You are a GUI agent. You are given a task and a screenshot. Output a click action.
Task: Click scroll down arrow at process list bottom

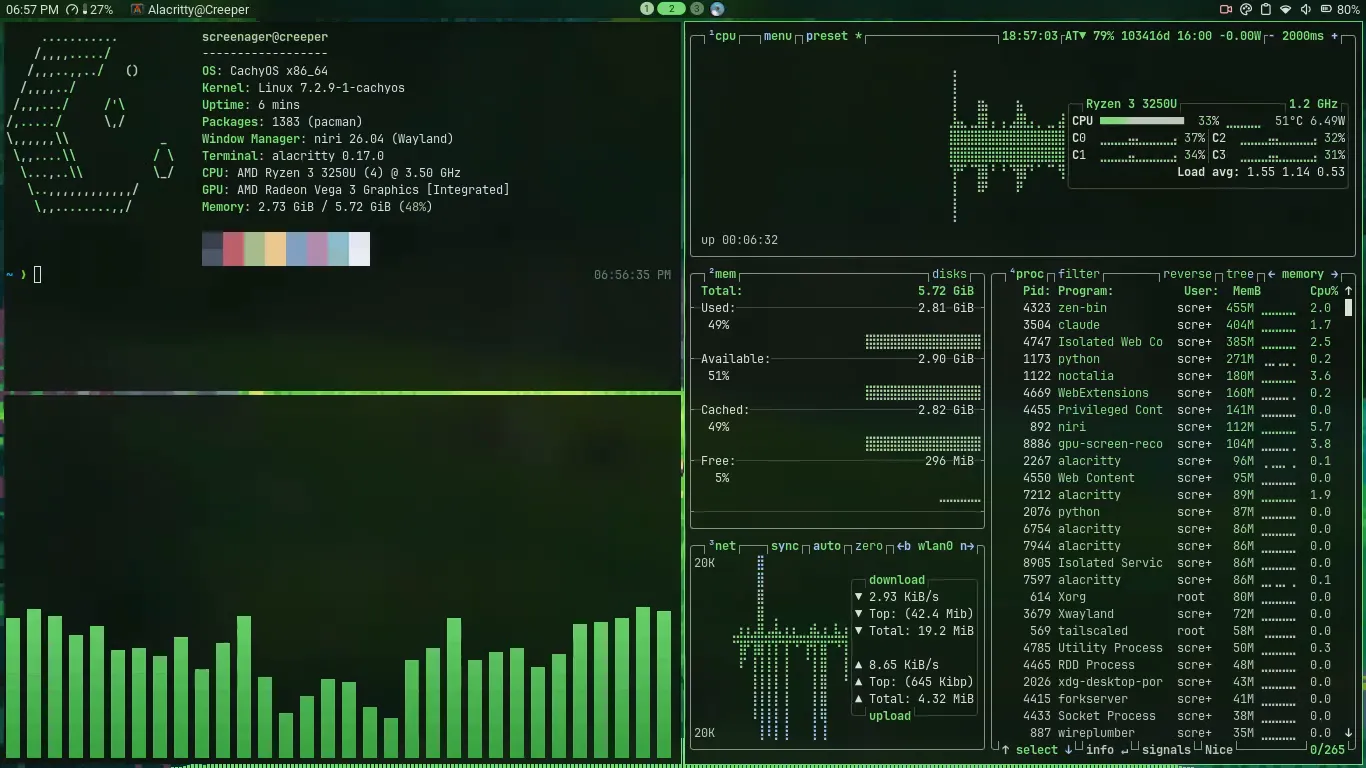(1348, 733)
